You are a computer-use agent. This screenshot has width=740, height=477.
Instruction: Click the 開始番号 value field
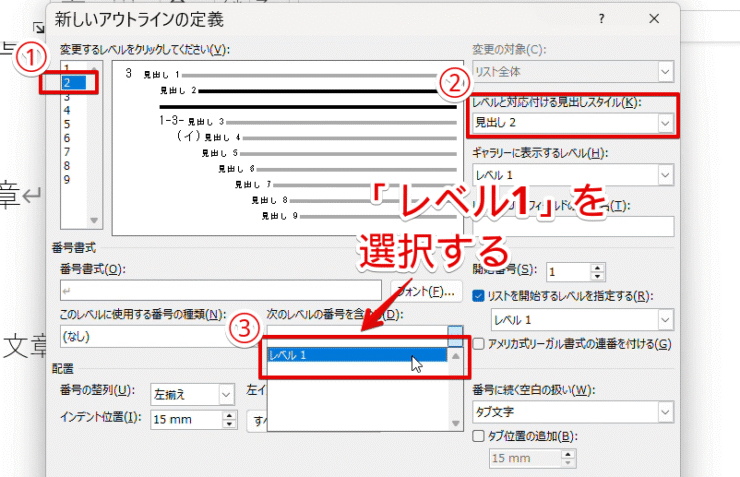coord(569,272)
